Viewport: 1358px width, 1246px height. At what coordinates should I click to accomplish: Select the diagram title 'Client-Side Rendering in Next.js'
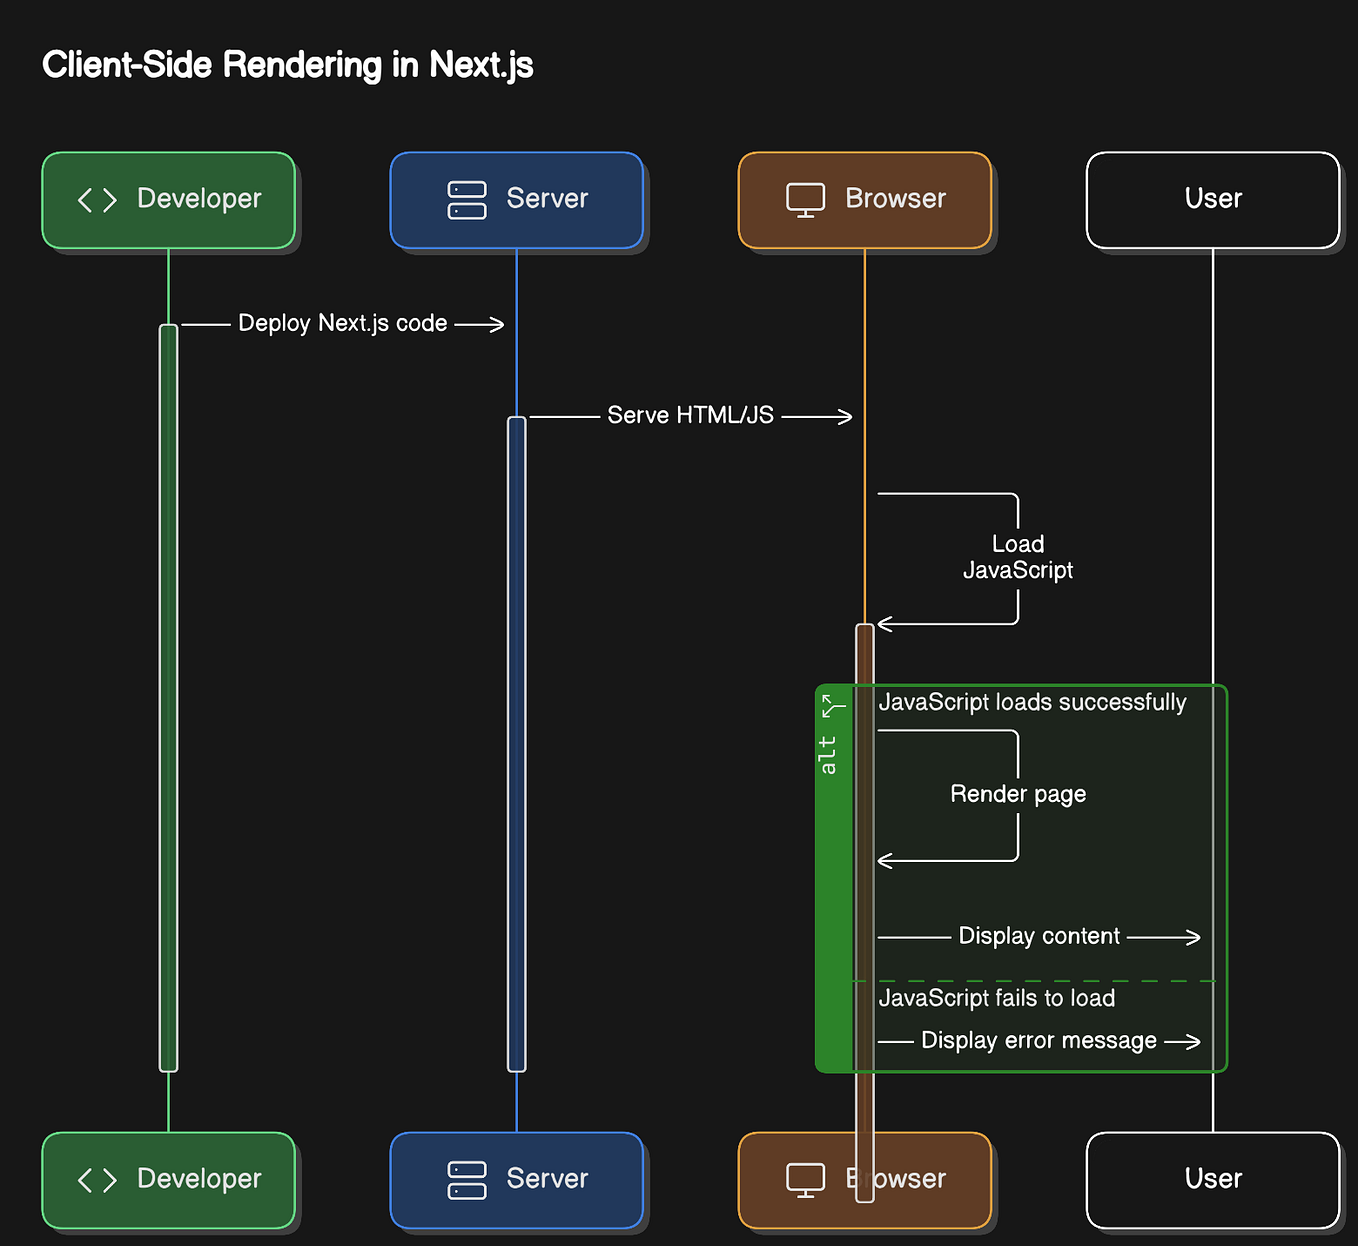pyautogui.click(x=288, y=64)
